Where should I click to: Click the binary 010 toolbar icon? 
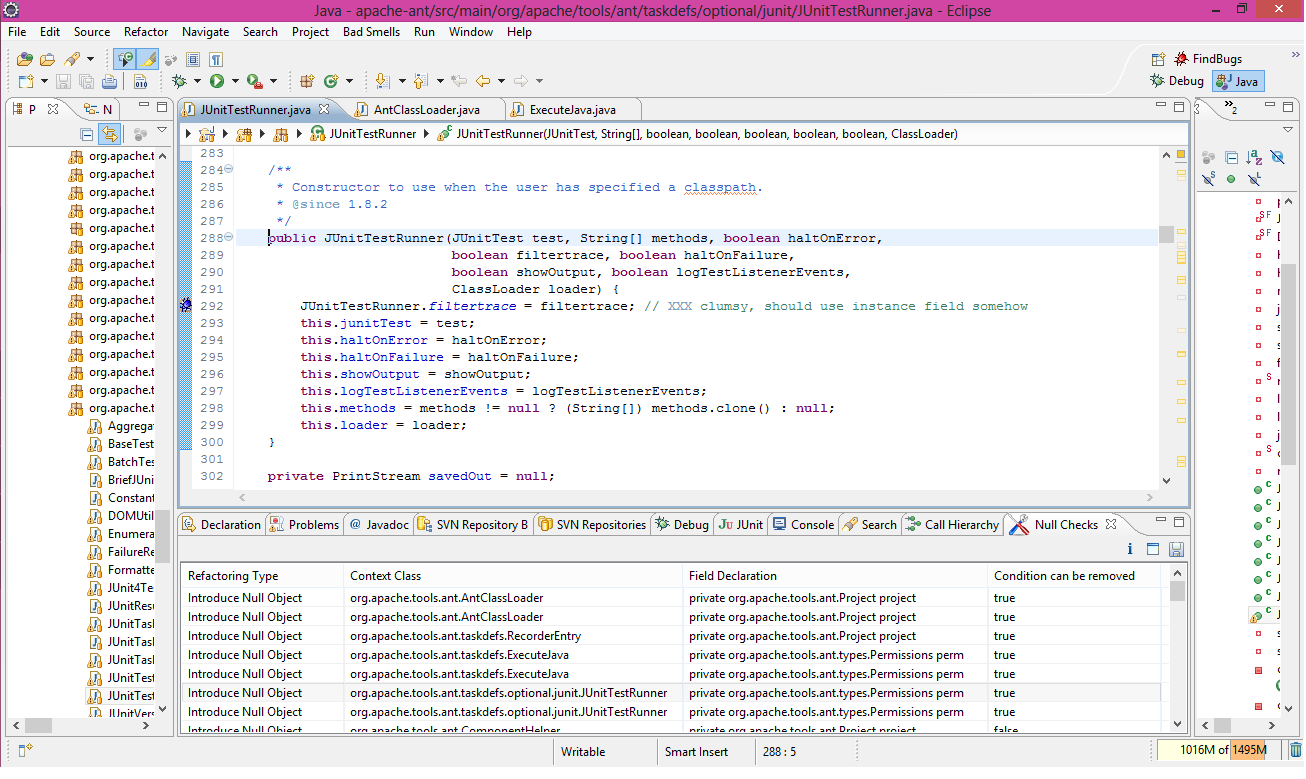click(139, 81)
